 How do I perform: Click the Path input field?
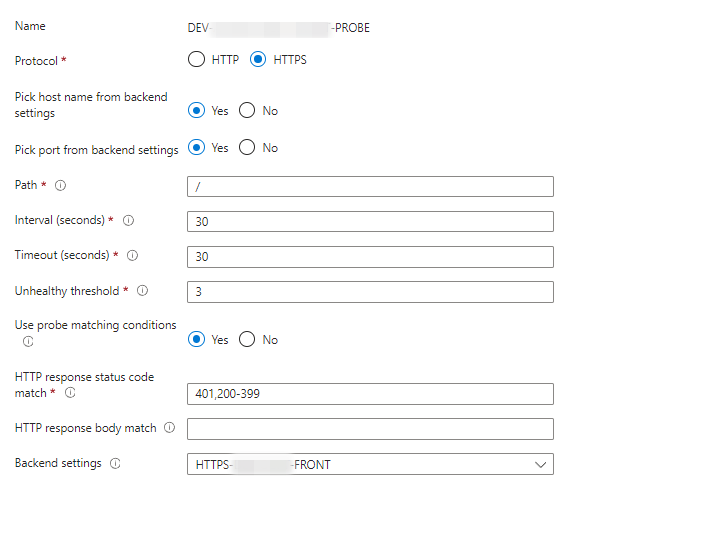(370, 186)
